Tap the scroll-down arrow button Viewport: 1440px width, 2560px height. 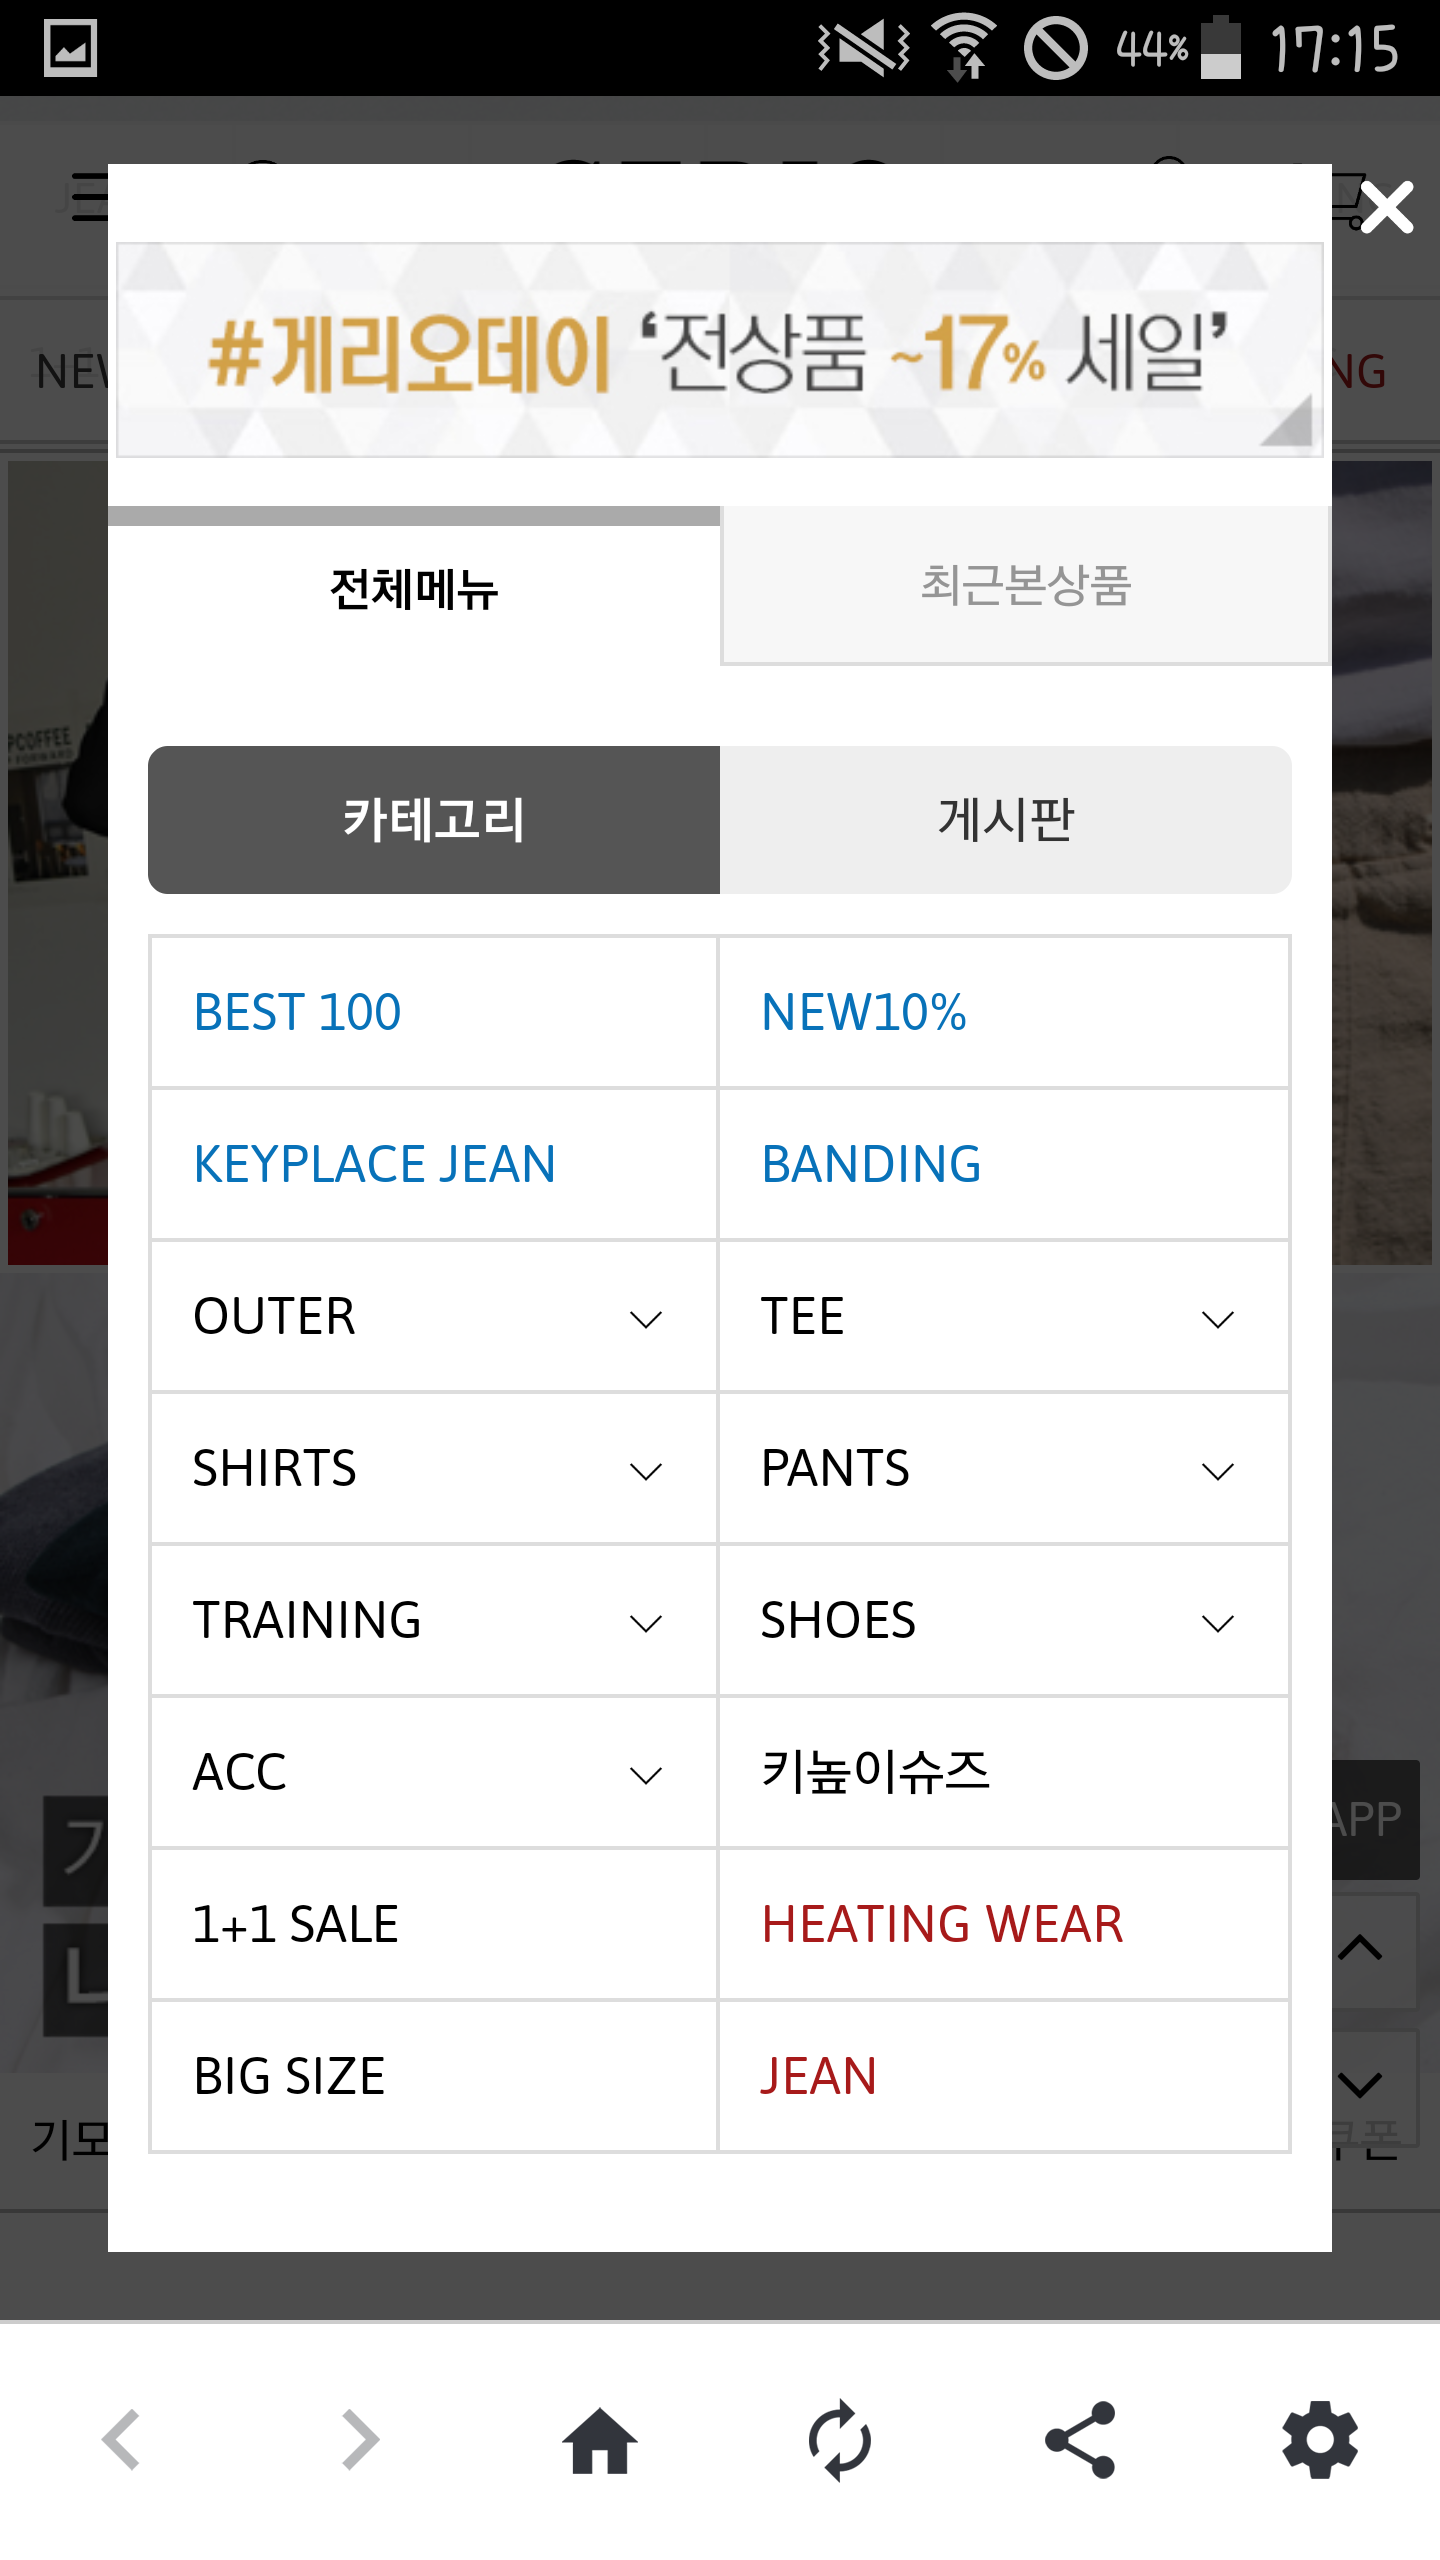point(1361,2084)
